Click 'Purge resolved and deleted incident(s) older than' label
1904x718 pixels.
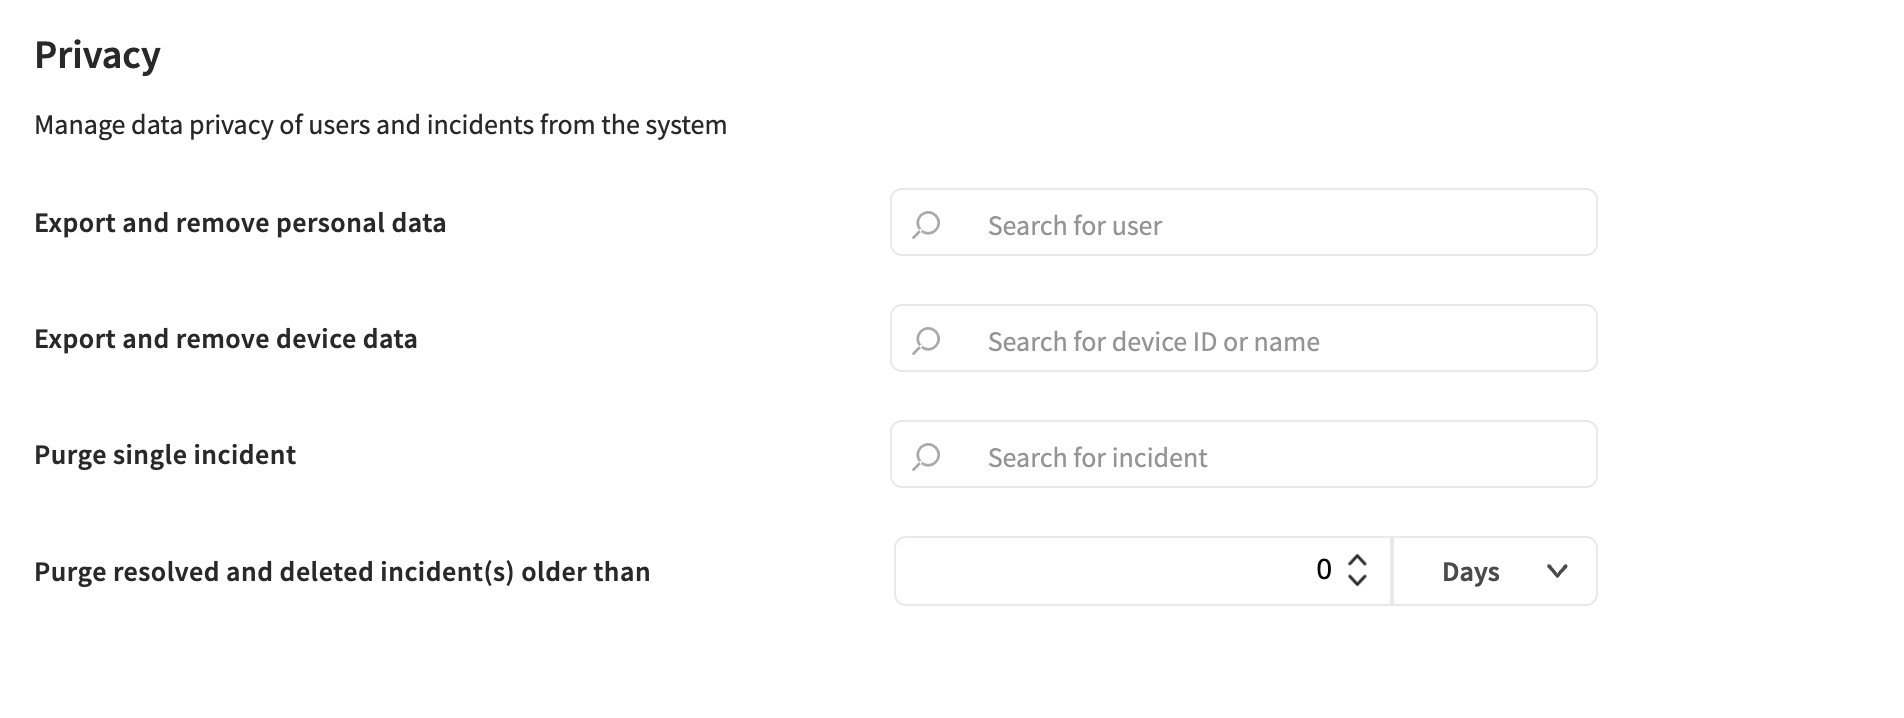[x=342, y=572]
